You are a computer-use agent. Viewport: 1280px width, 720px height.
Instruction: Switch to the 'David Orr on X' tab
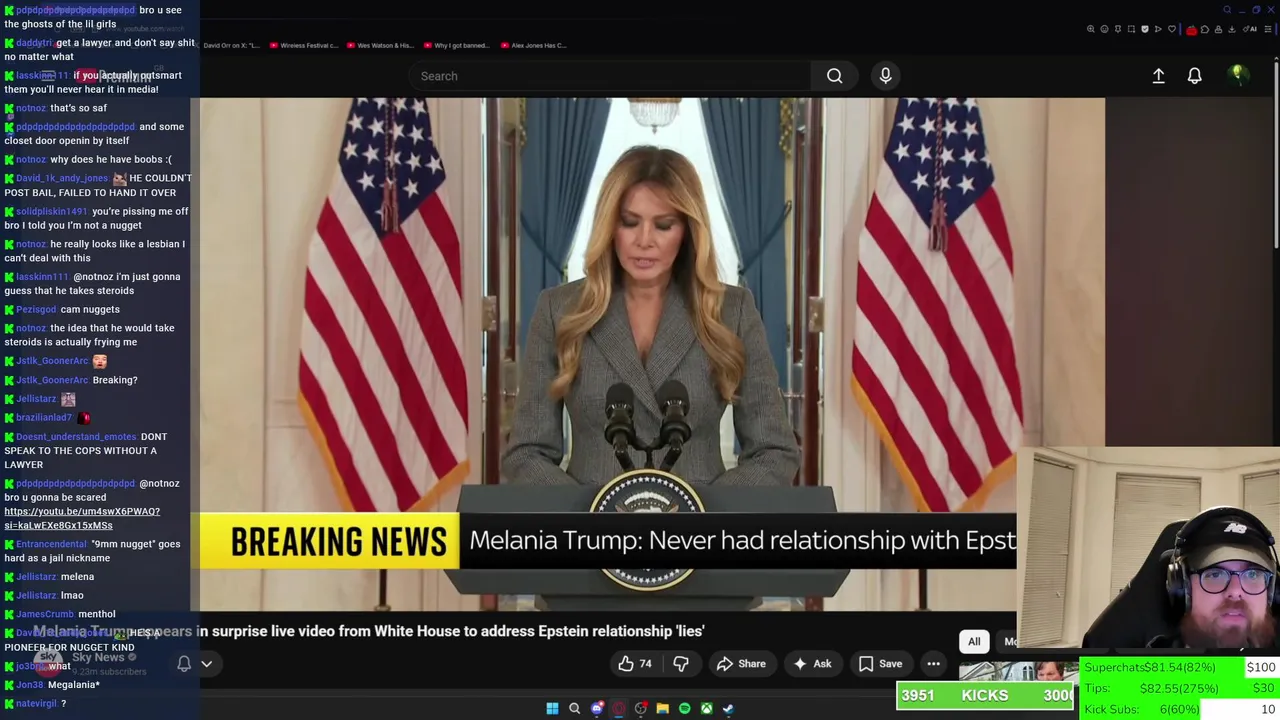(231, 45)
